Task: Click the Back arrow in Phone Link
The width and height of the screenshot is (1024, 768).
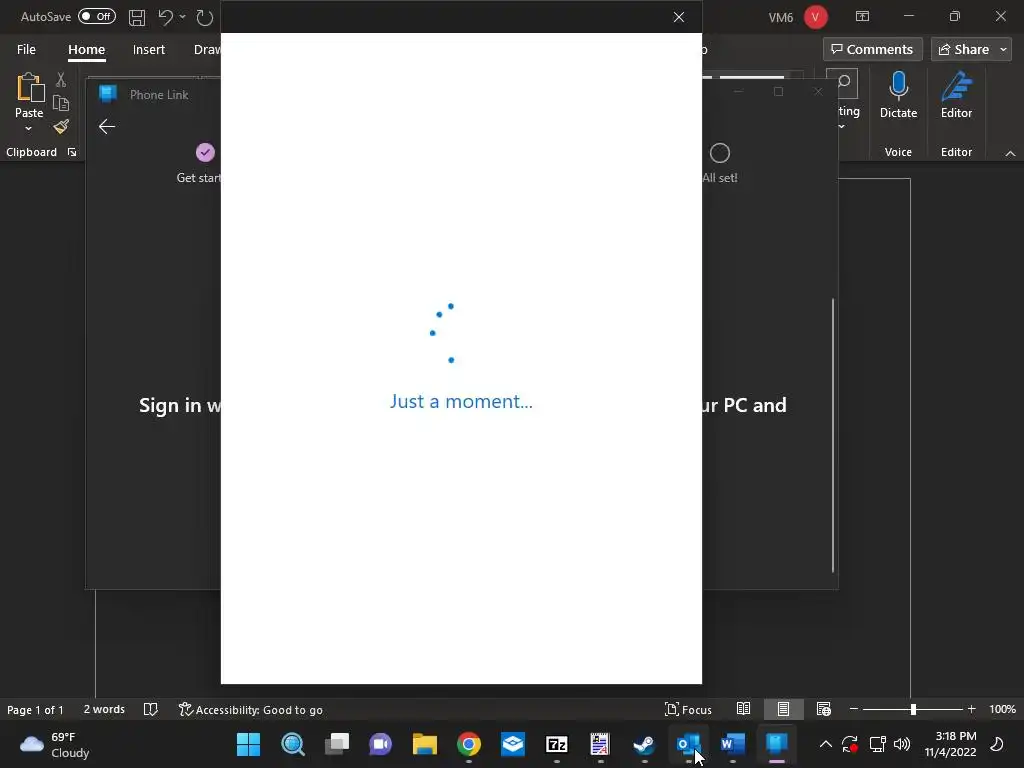Action: (x=106, y=127)
